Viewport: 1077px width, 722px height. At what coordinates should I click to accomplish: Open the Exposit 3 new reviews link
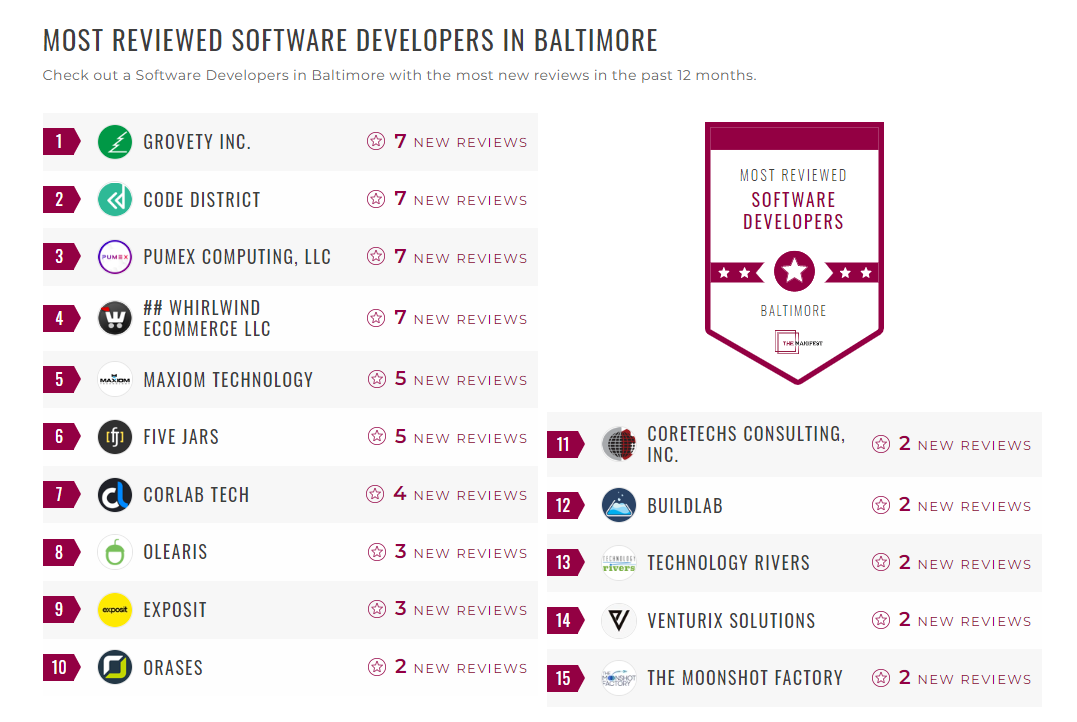[x=448, y=610]
